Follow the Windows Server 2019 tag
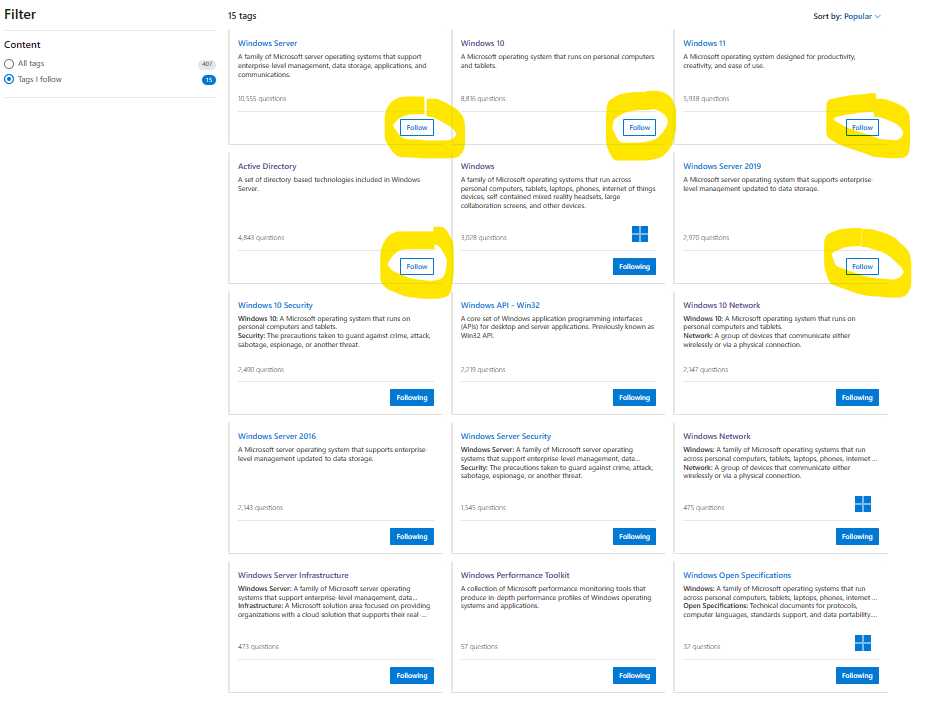This screenshot has width=937, height=709. coord(862,267)
